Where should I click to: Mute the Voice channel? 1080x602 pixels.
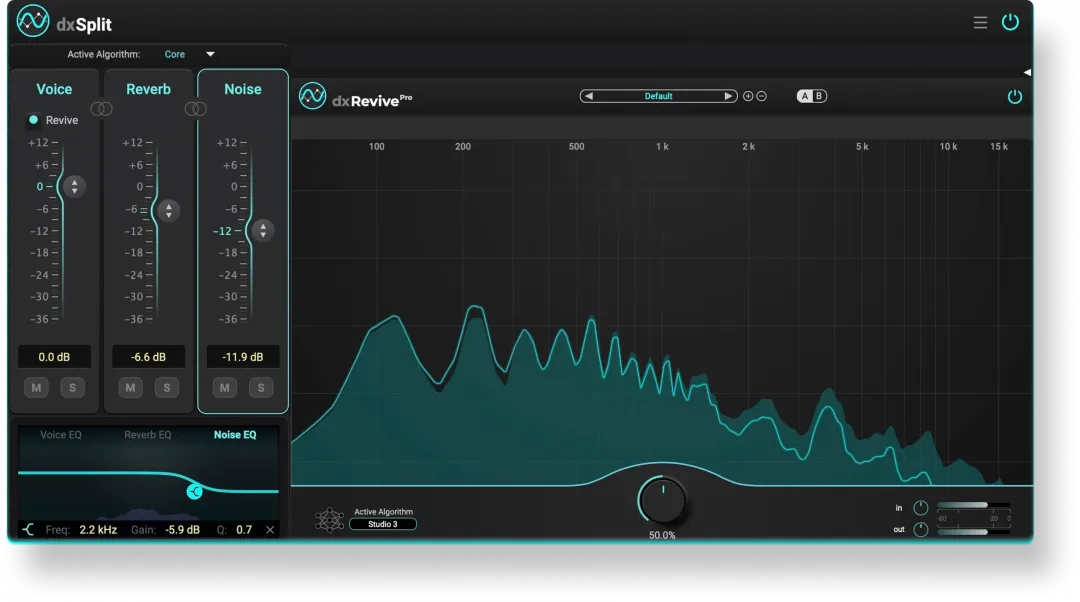(x=37, y=388)
